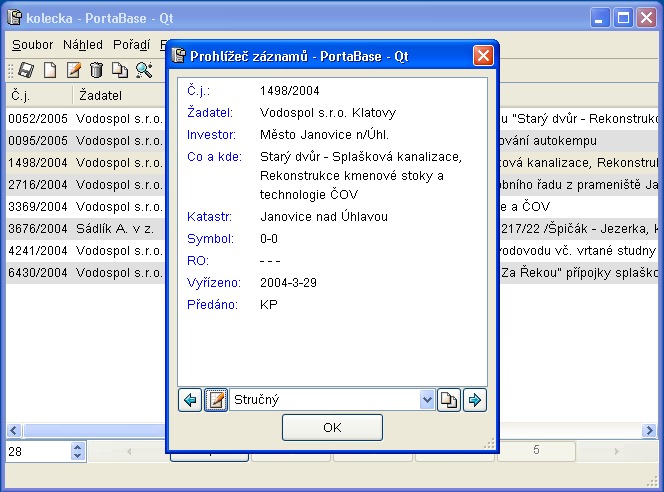Sort by the Žadatel column header
The height and width of the screenshot is (492, 664).
click(119, 95)
